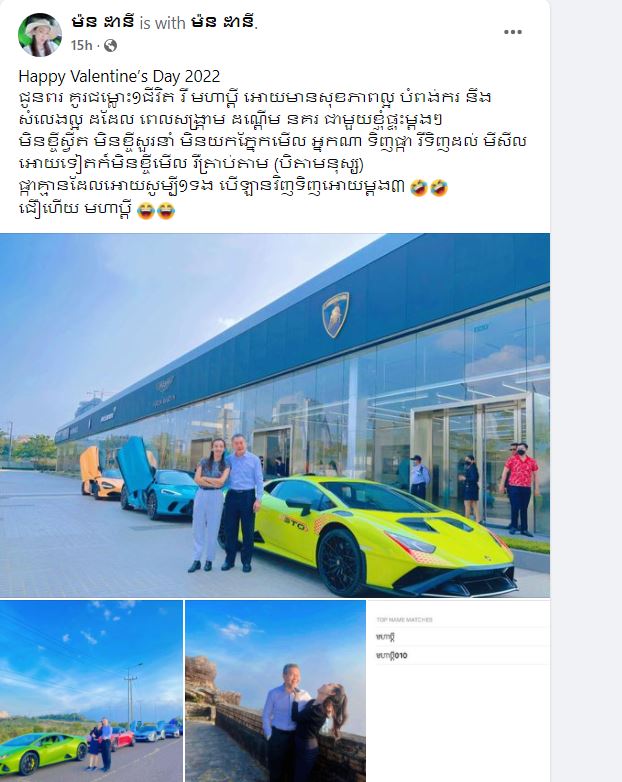Viewport: 622px width, 782px height.
Task: Click the globe public privacy icon
Action: (110, 46)
